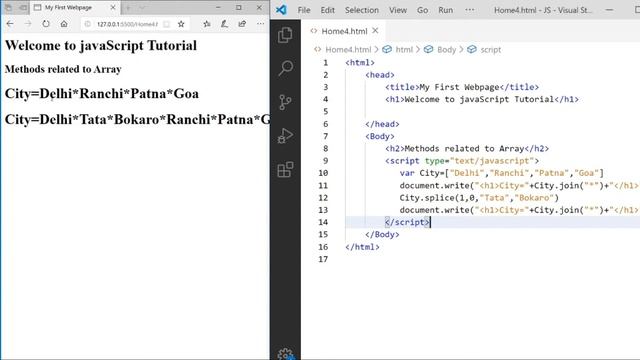Go forward in the browser
The height and width of the screenshot is (360, 640).
click(28, 24)
